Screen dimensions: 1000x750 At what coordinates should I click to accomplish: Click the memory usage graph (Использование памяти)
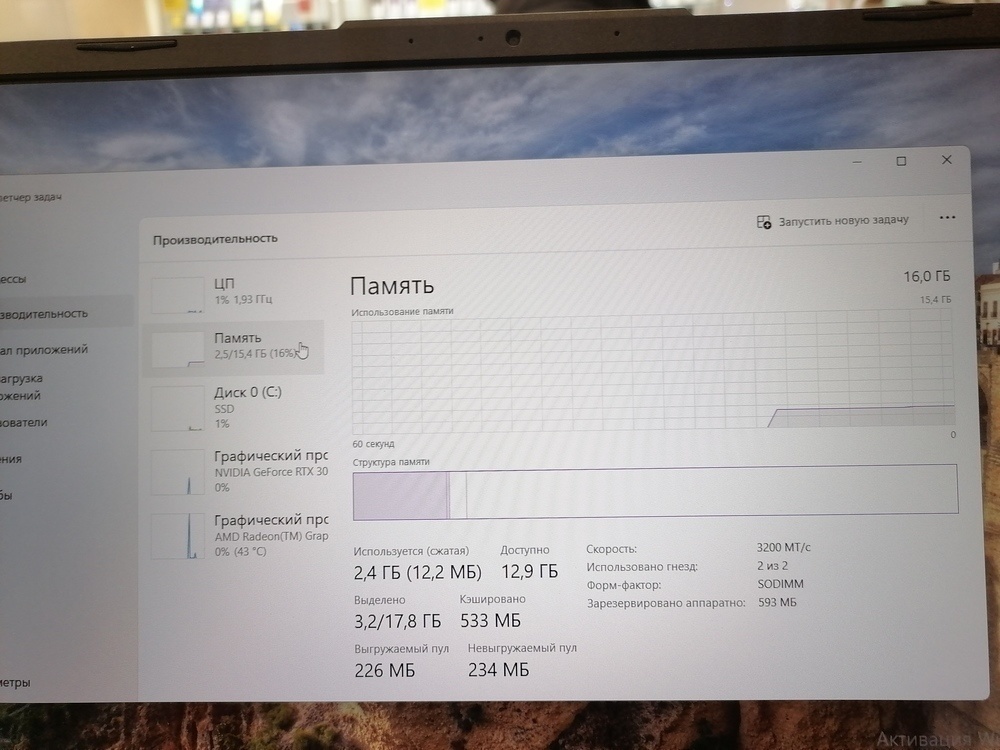653,372
